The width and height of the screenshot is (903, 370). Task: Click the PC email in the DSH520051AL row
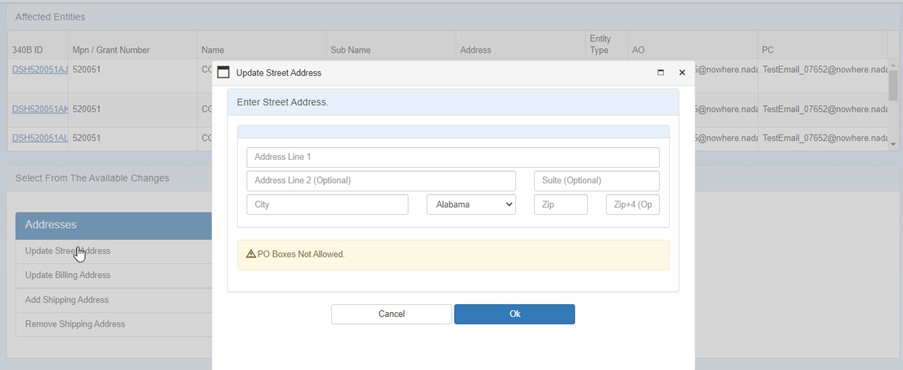coord(825,138)
